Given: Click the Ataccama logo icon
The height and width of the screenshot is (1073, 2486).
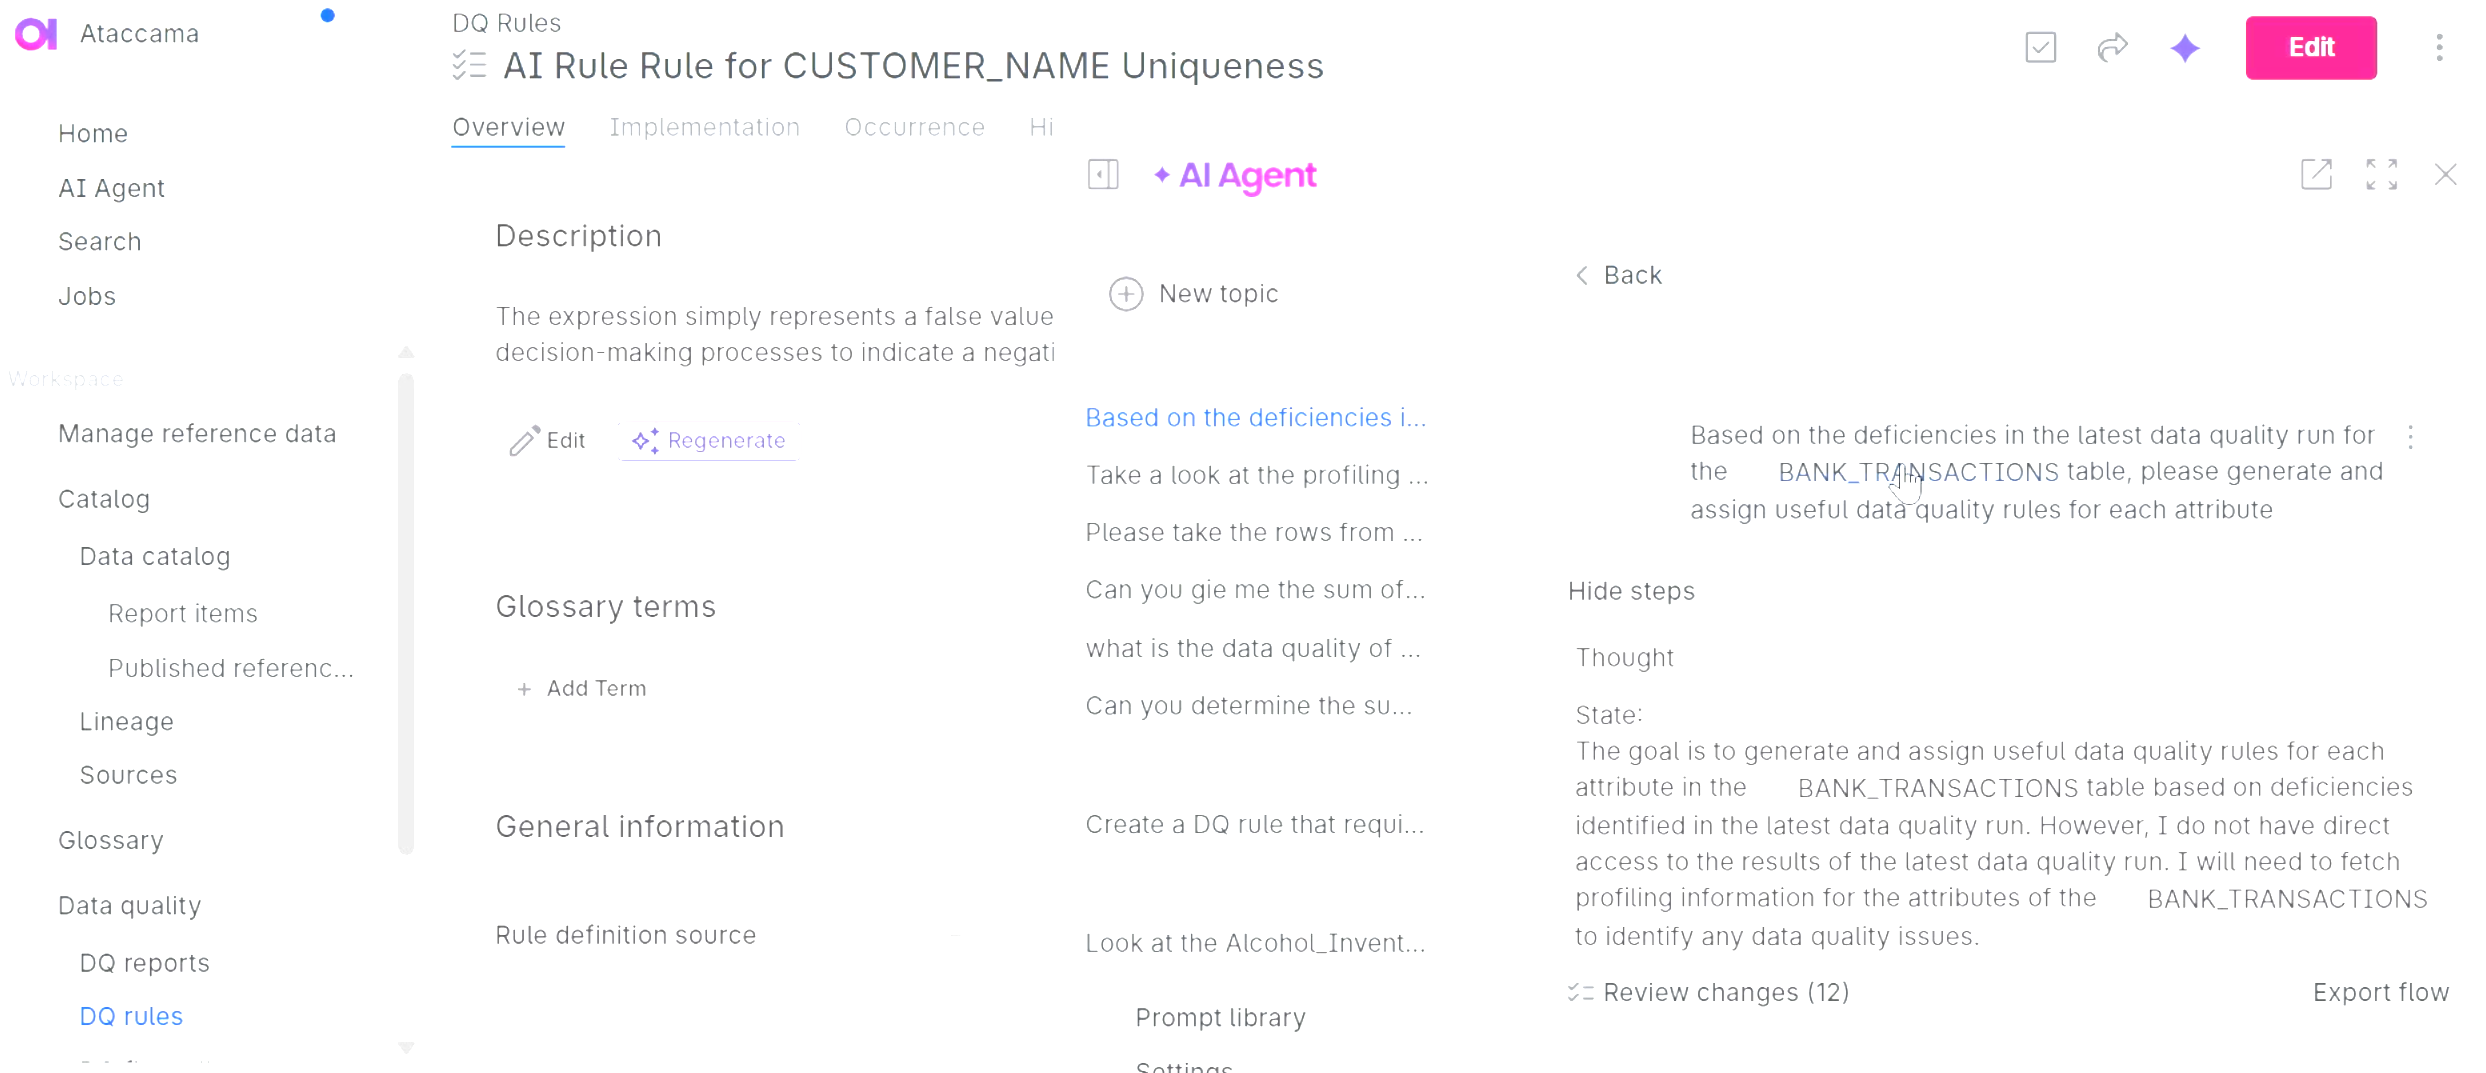Looking at the screenshot, I should coord(36,34).
